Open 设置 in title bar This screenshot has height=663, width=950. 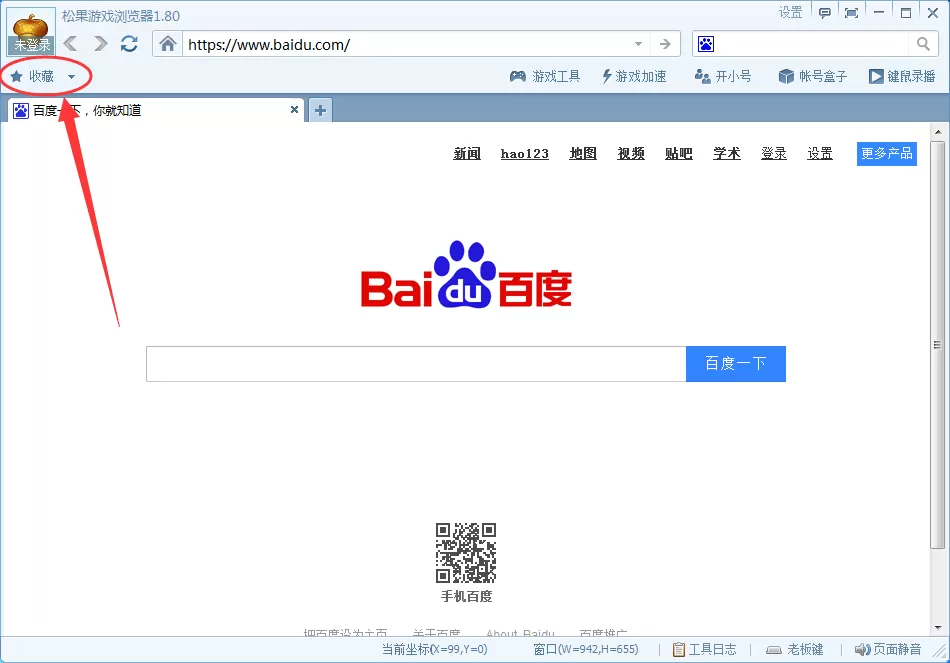click(x=791, y=13)
